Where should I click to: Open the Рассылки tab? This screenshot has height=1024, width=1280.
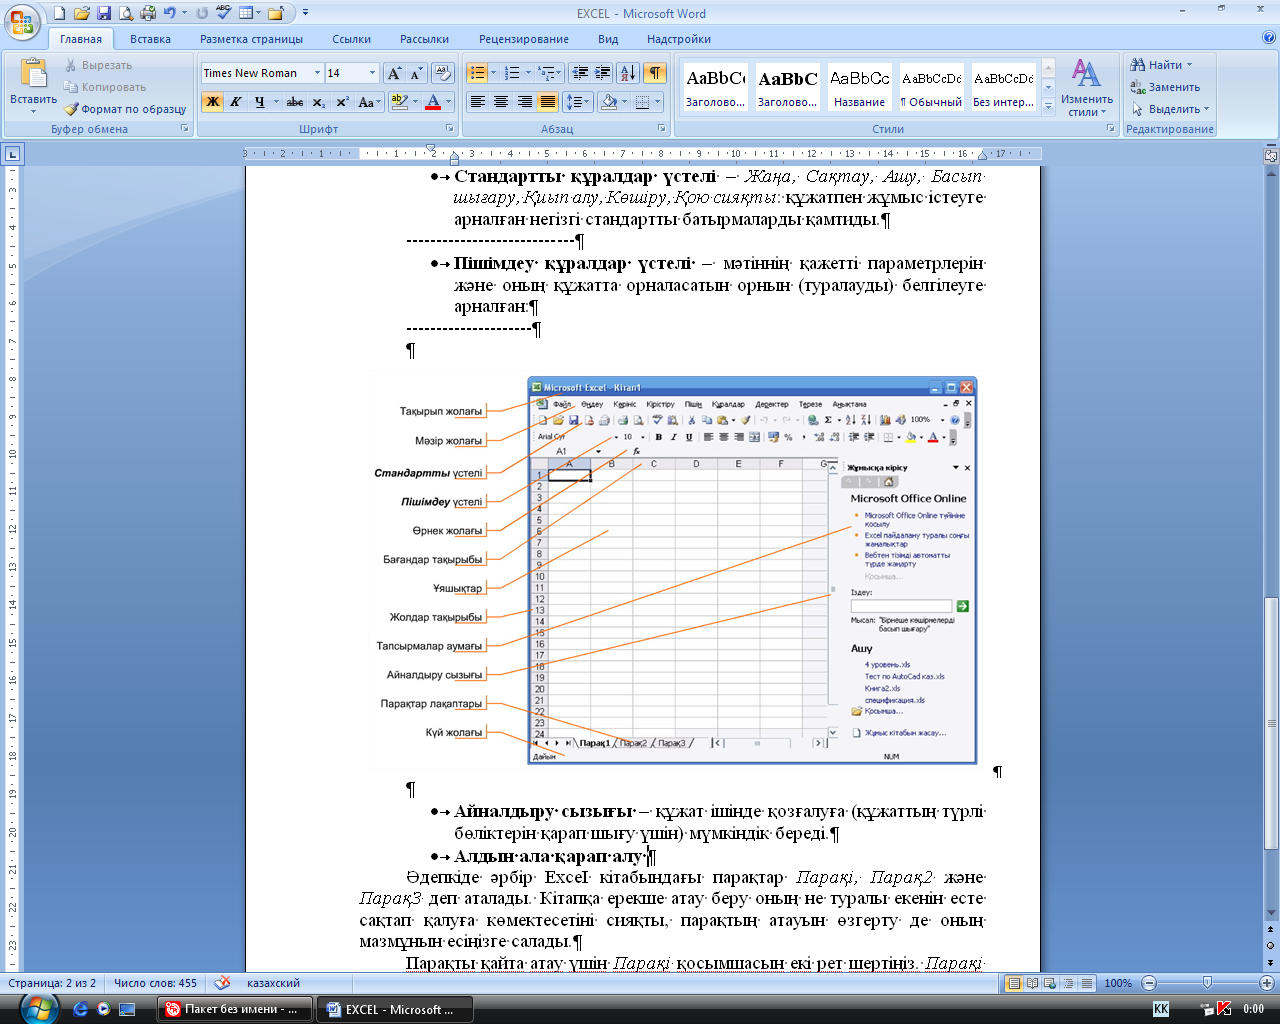point(424,39)
